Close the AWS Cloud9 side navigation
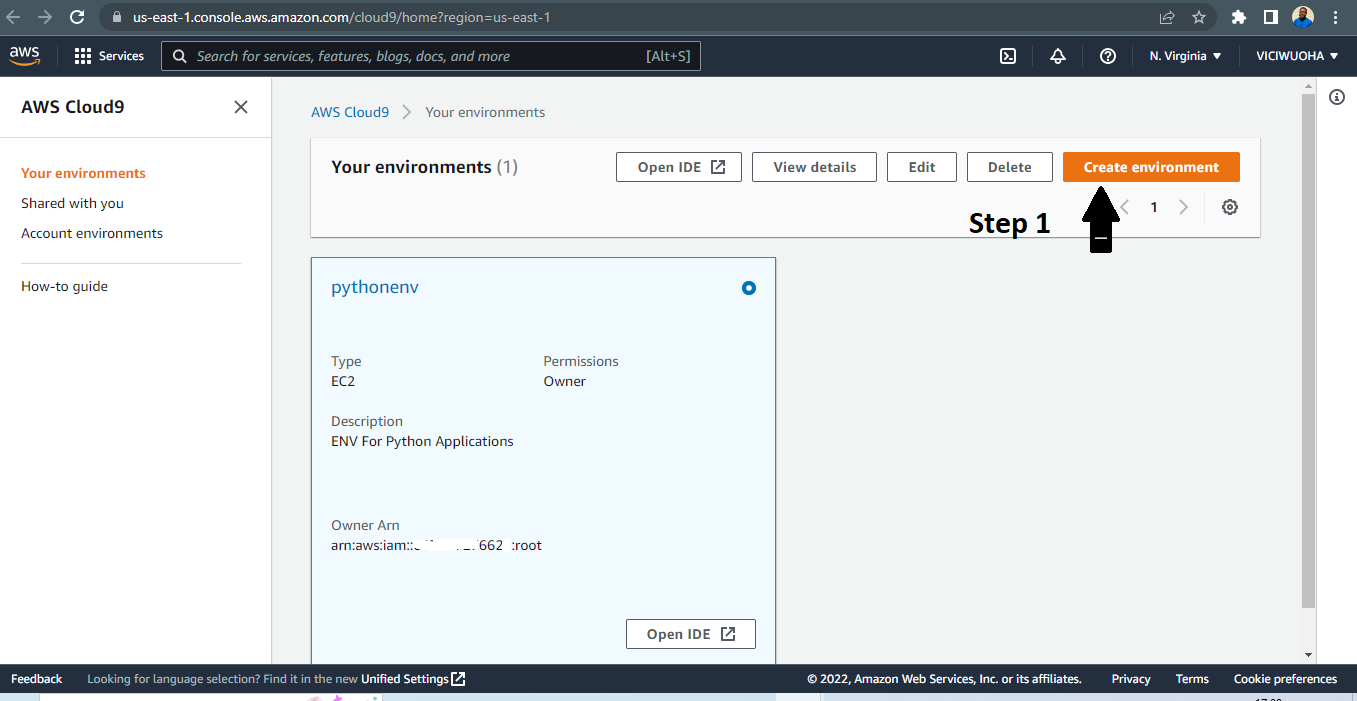Screen dimensions: 1357x701 pyautogui.click(x=241, y=107)
